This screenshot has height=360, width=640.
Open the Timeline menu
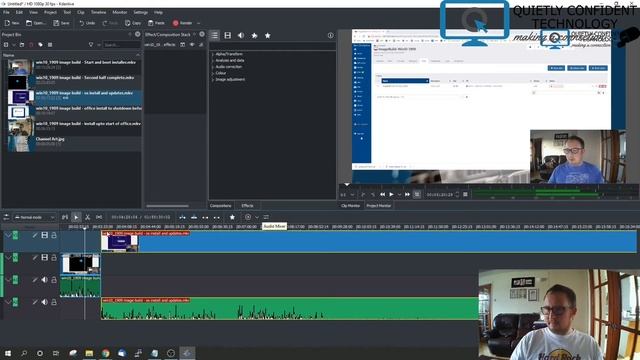coord(98,12)
